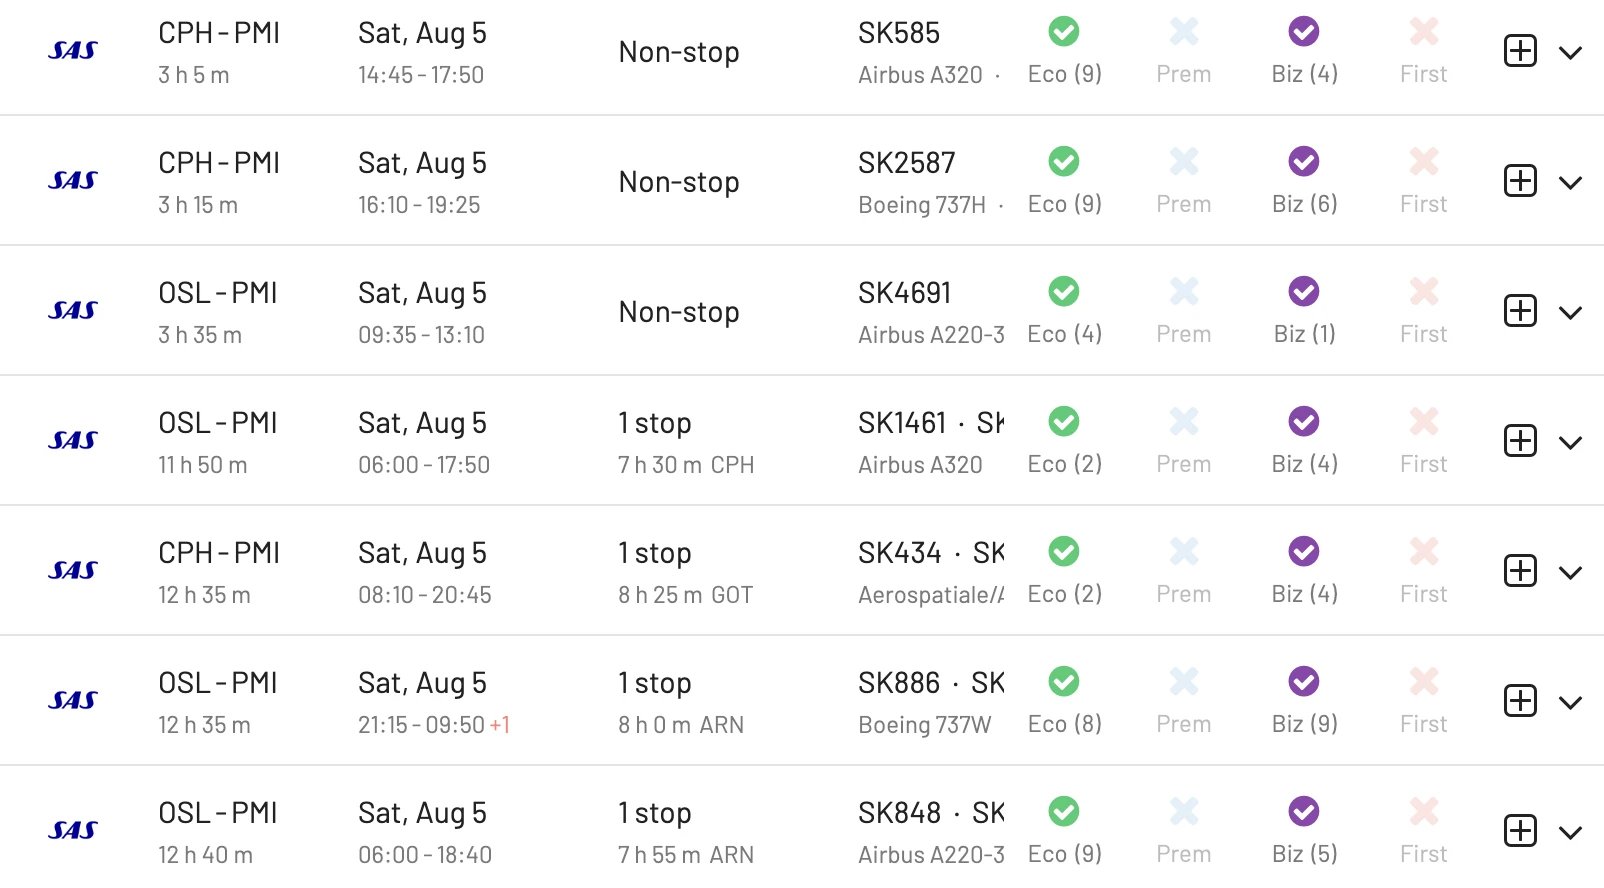The width and height of the screenshot is (1604, 888).
Task: Add flight SK2587 using its plus icon
Action: 1520,181
